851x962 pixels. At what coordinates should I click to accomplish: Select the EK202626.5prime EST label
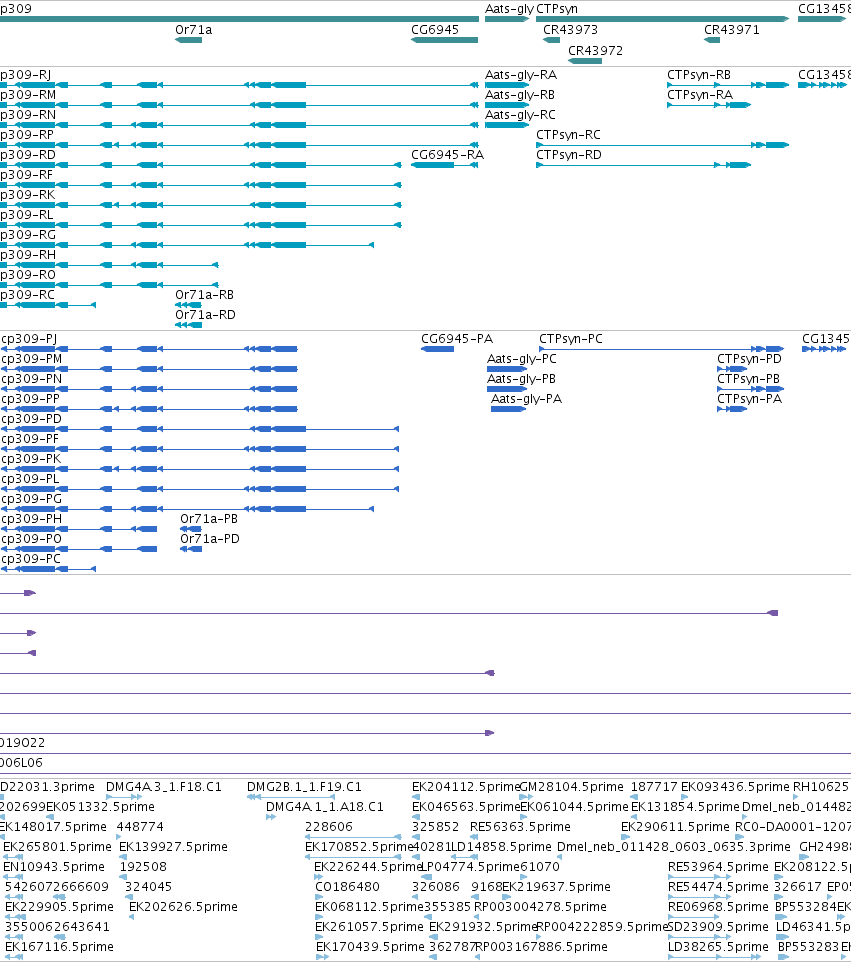183,906
